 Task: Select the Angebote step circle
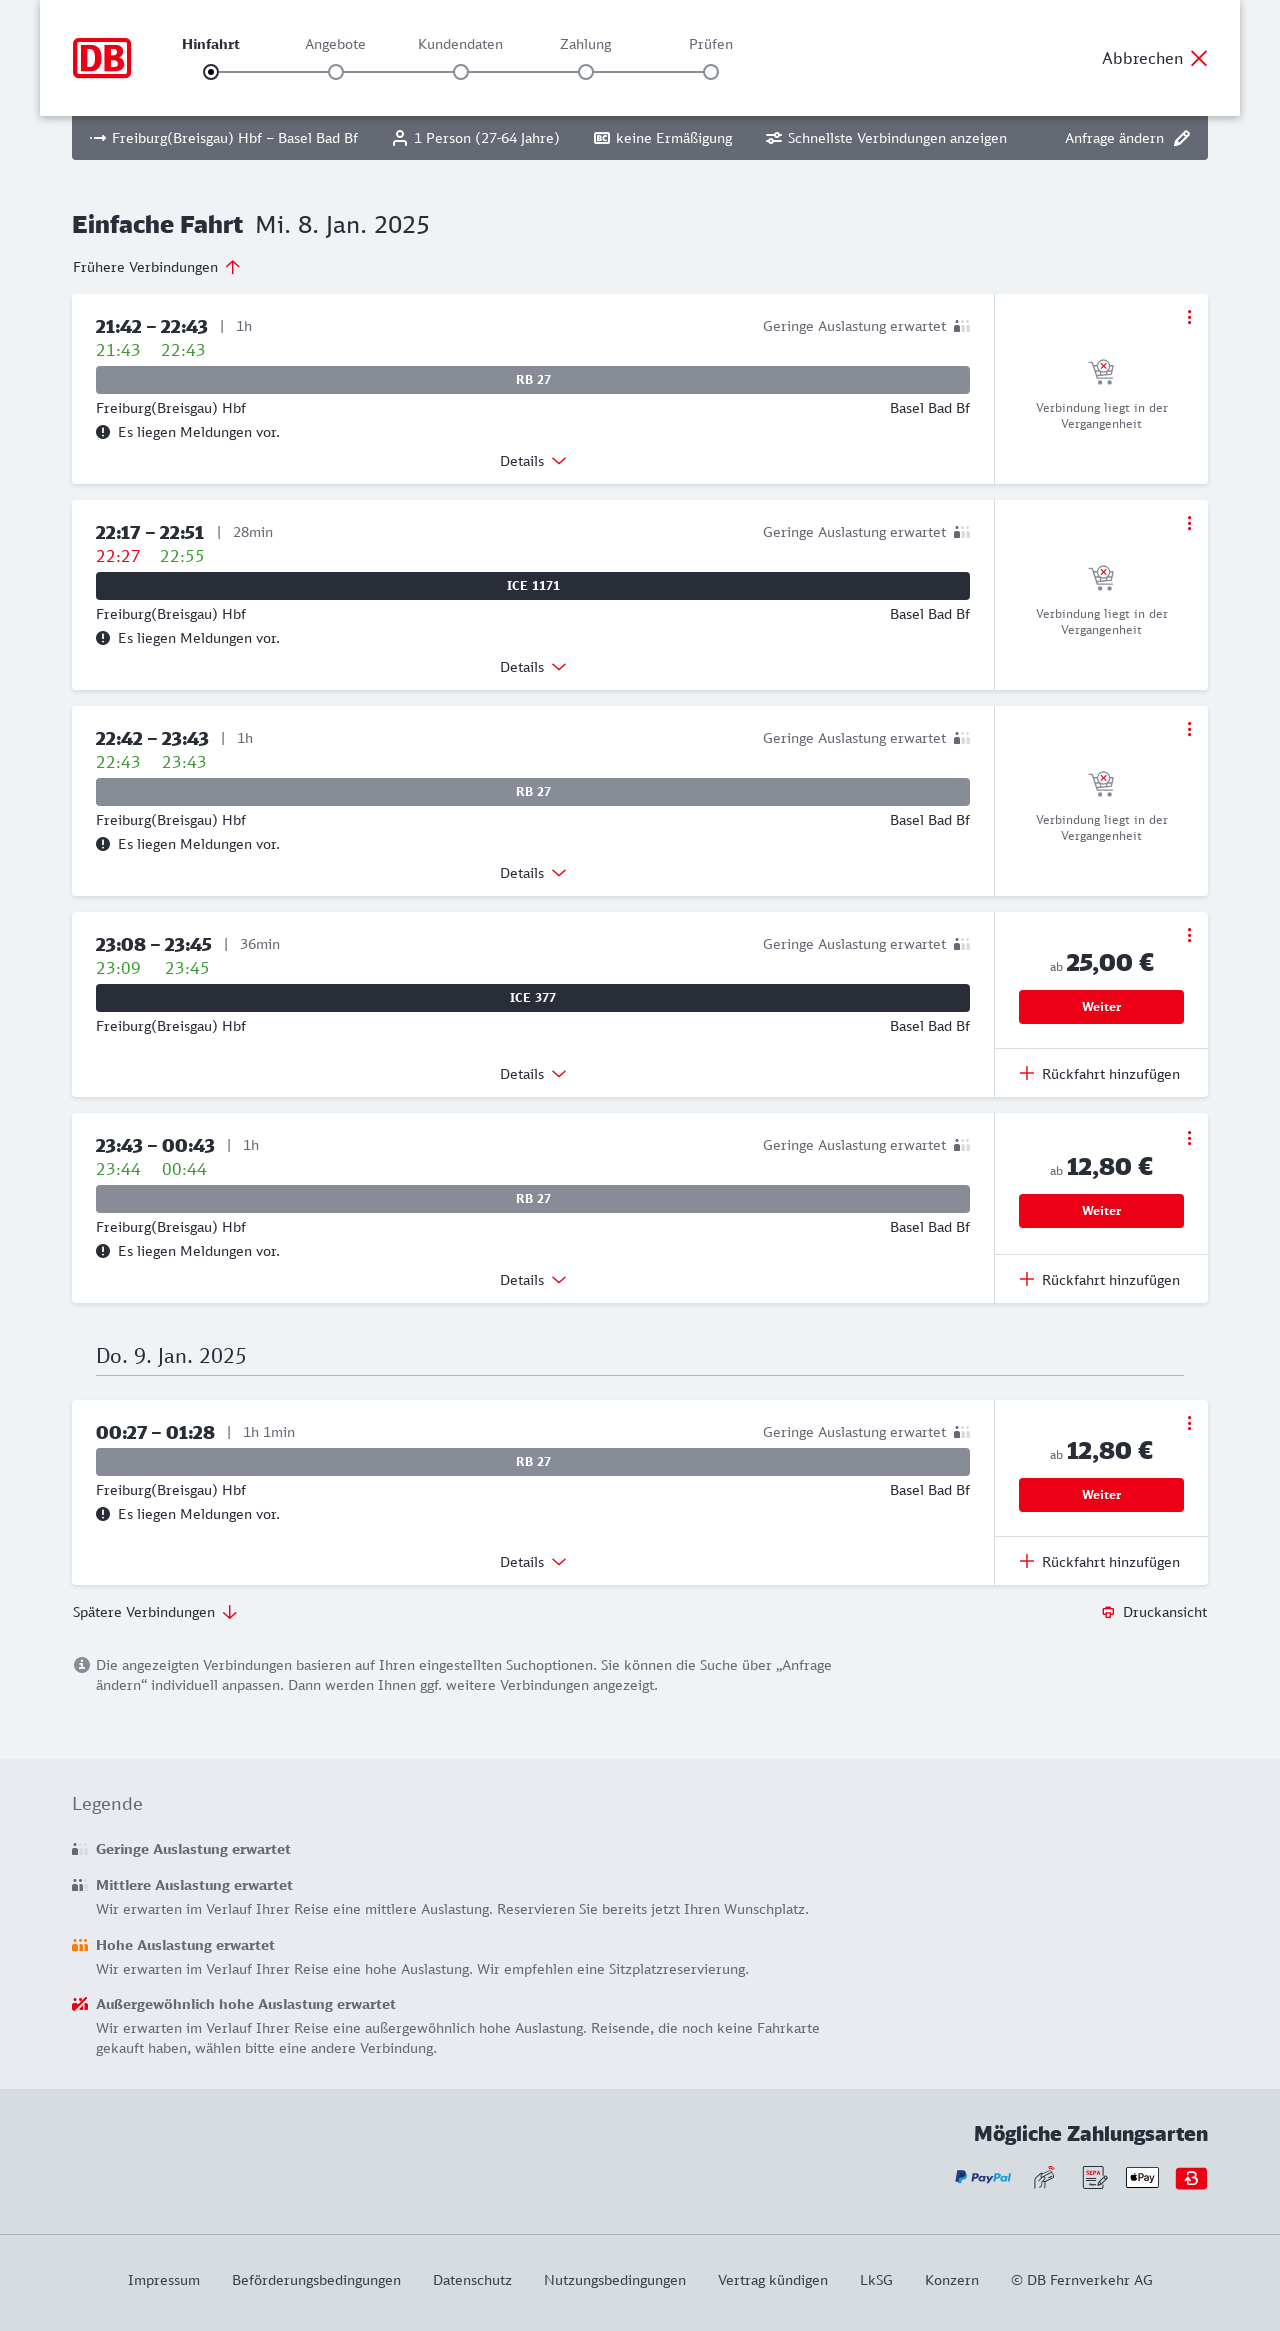[336, 72]
